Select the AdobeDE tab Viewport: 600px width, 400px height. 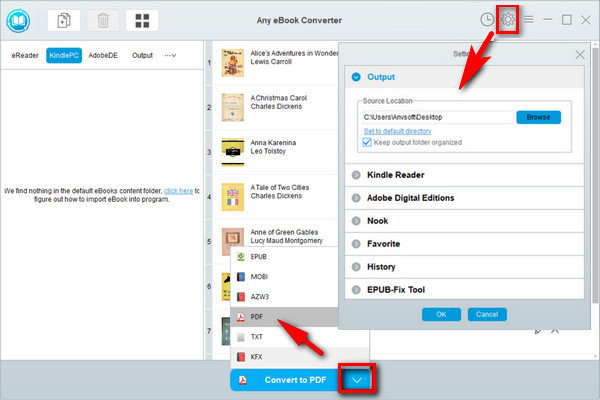[103, 56]
